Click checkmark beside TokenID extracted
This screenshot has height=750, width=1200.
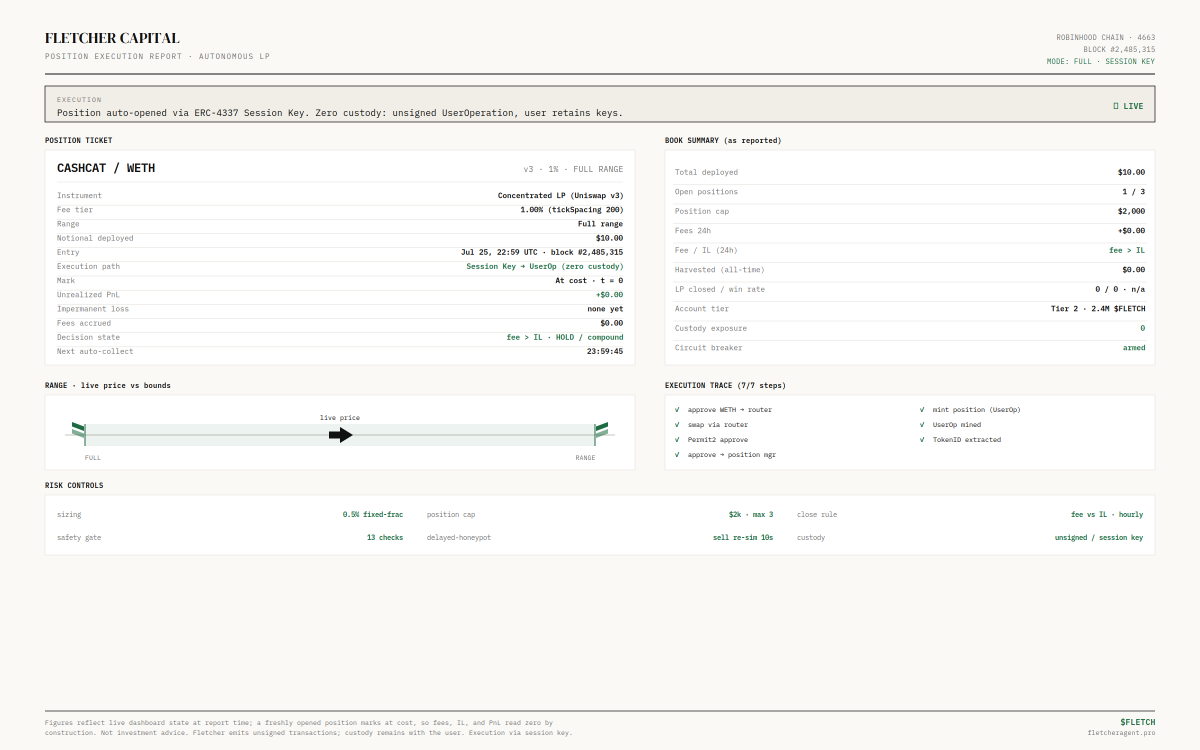(x=922, y=440)
